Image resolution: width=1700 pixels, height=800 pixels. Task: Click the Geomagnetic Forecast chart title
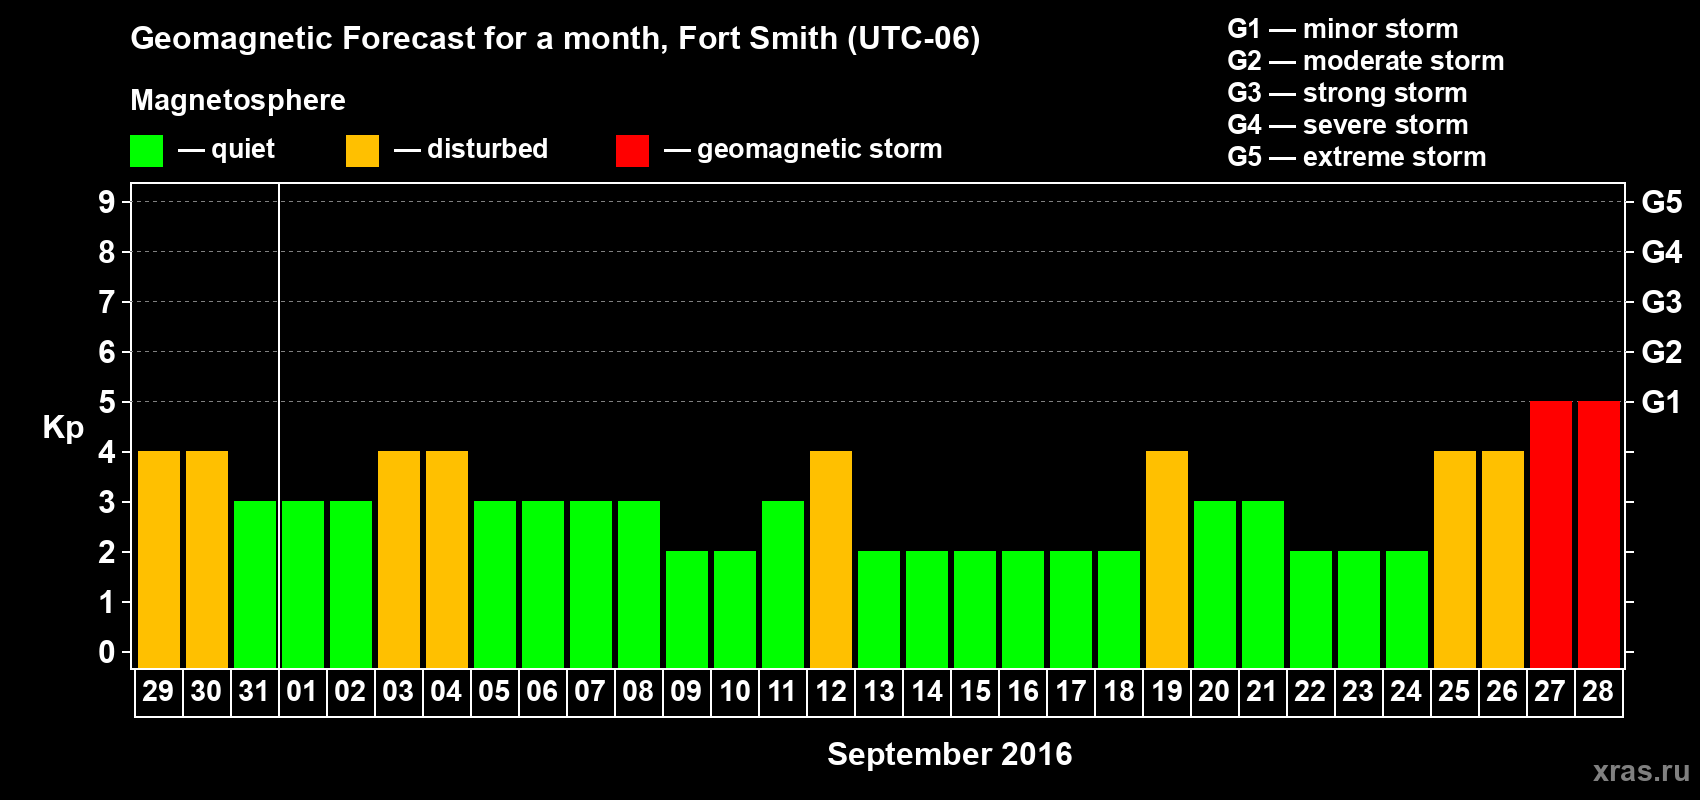pos(555,39)
